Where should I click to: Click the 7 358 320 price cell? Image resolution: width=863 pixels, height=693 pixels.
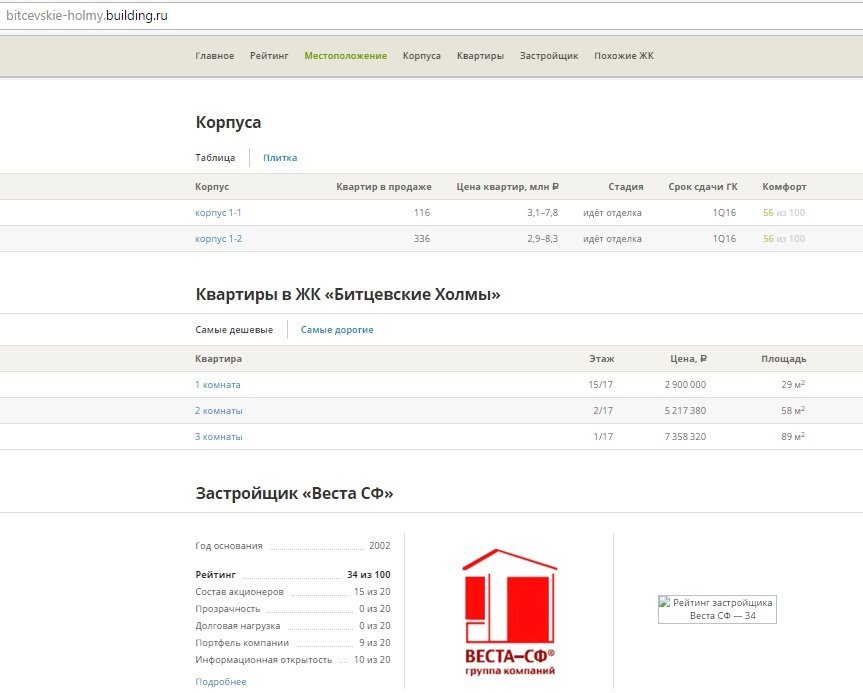pos(685,436)
